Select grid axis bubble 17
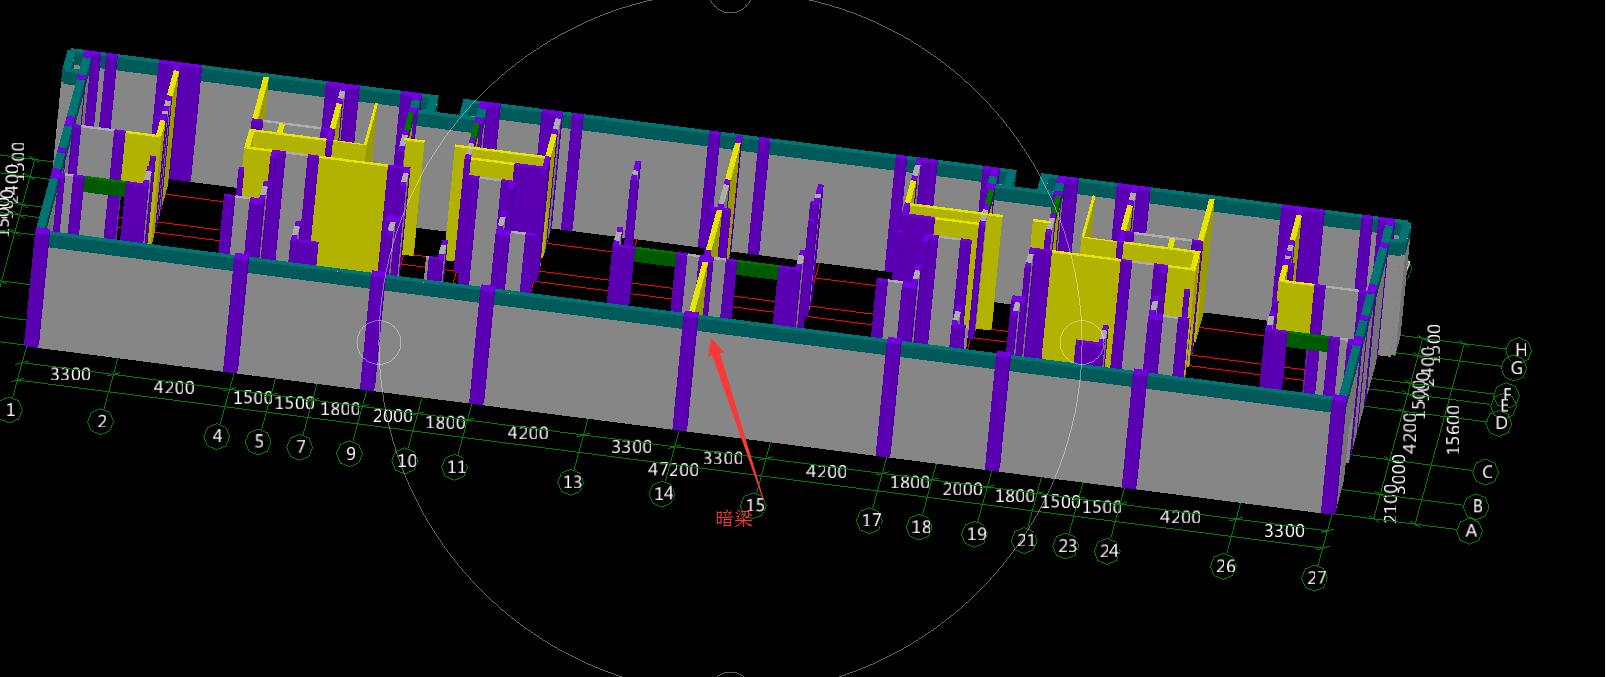 coord(871,520)
